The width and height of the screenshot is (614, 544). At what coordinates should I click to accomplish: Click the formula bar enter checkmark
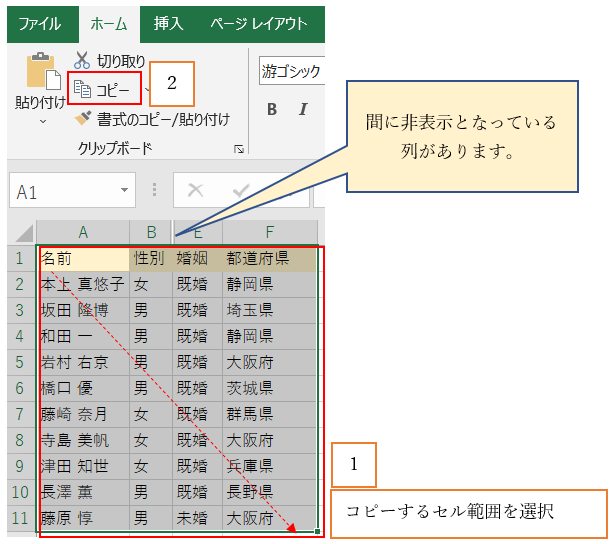point(241,190)
